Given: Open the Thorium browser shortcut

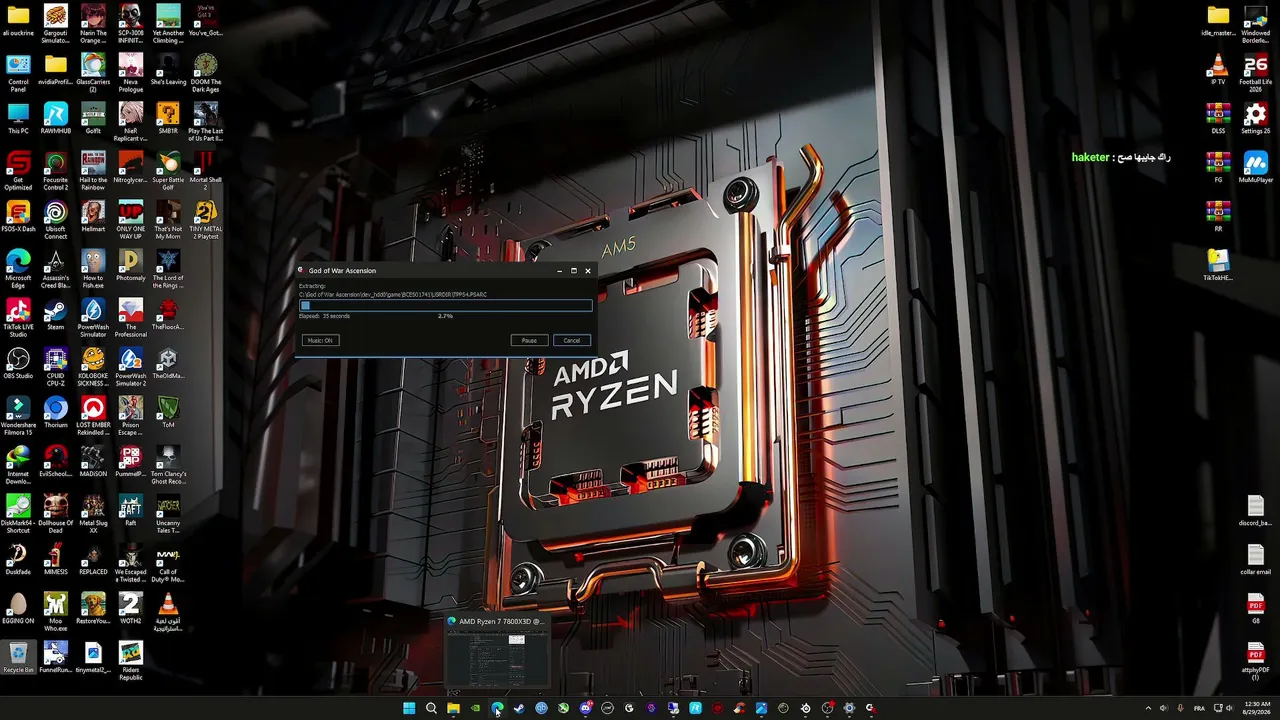Looking at the screenshot, I should (x=55, y=412).
